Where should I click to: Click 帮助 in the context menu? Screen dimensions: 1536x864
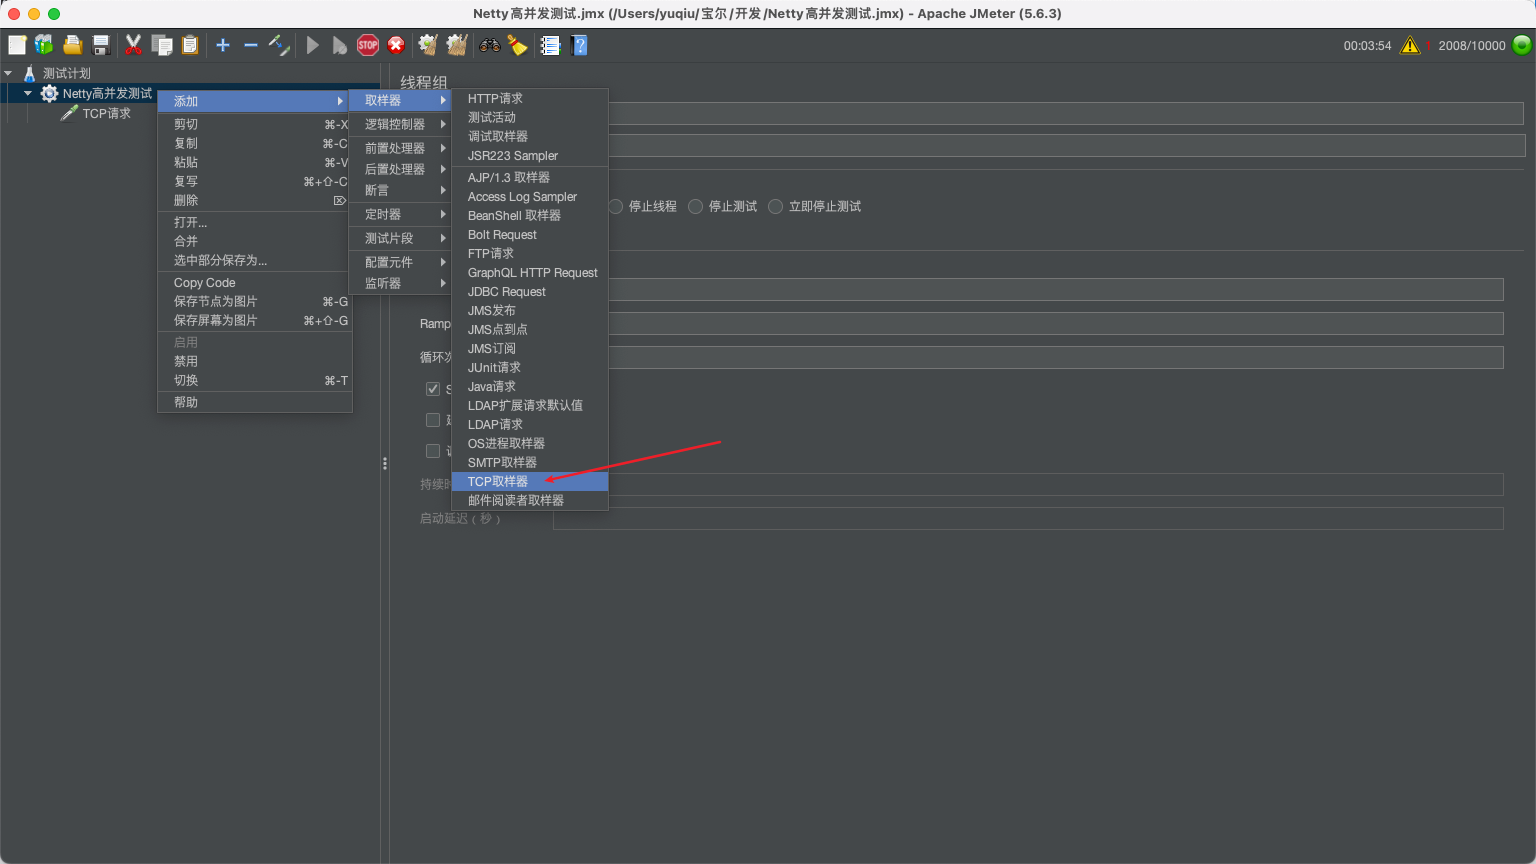(x=255, y=402)
